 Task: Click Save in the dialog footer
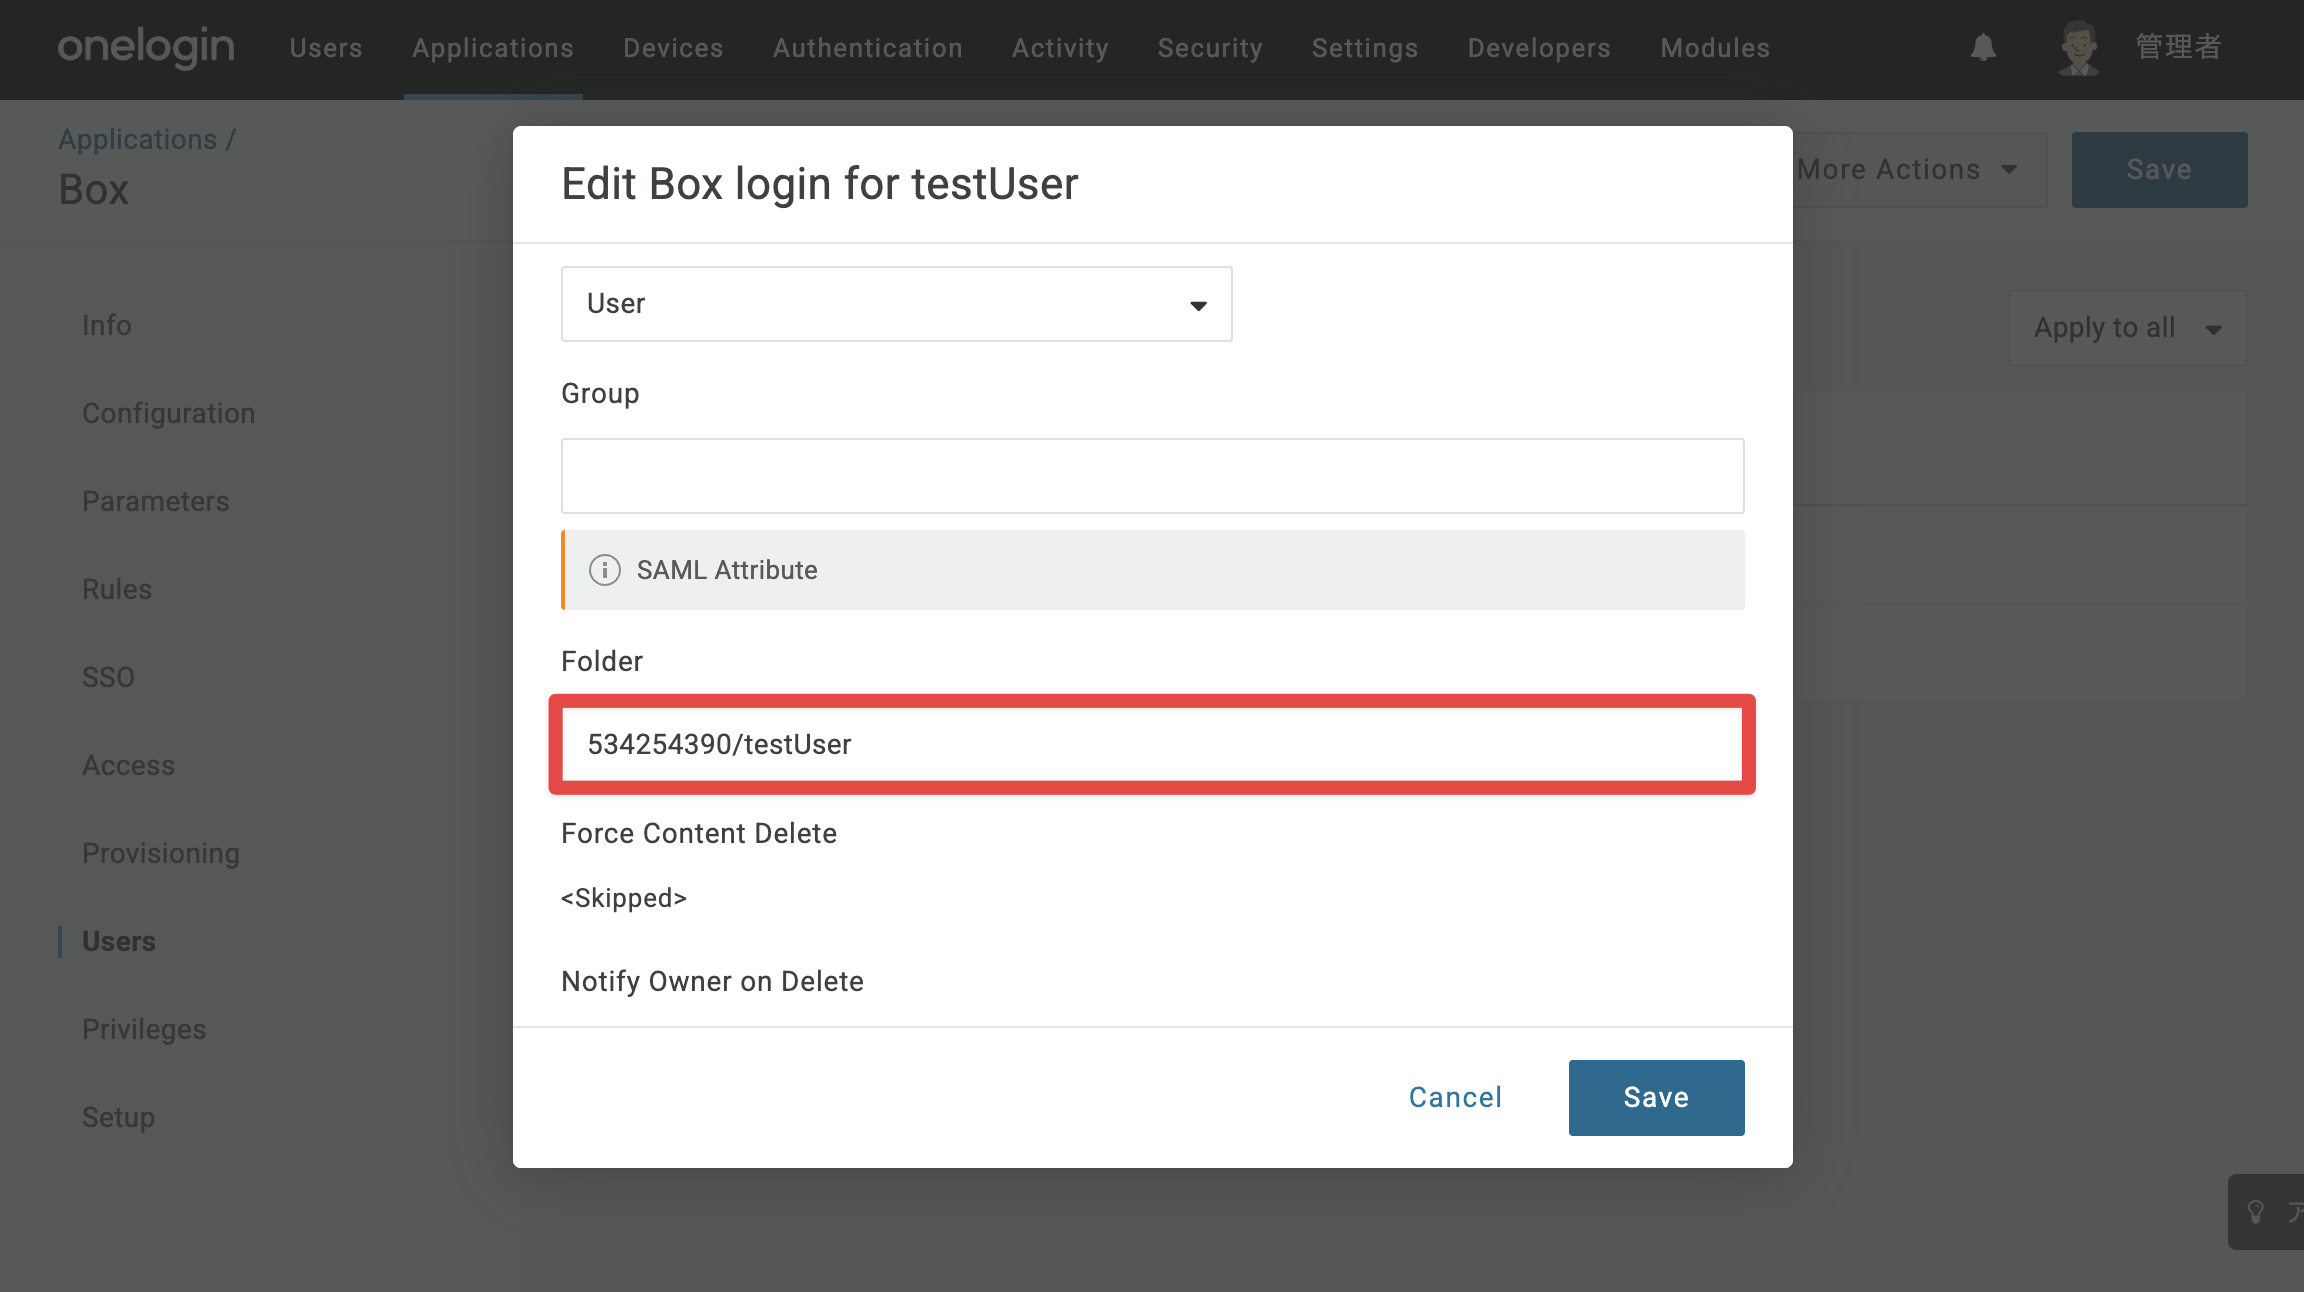tap(1656, 1098)
